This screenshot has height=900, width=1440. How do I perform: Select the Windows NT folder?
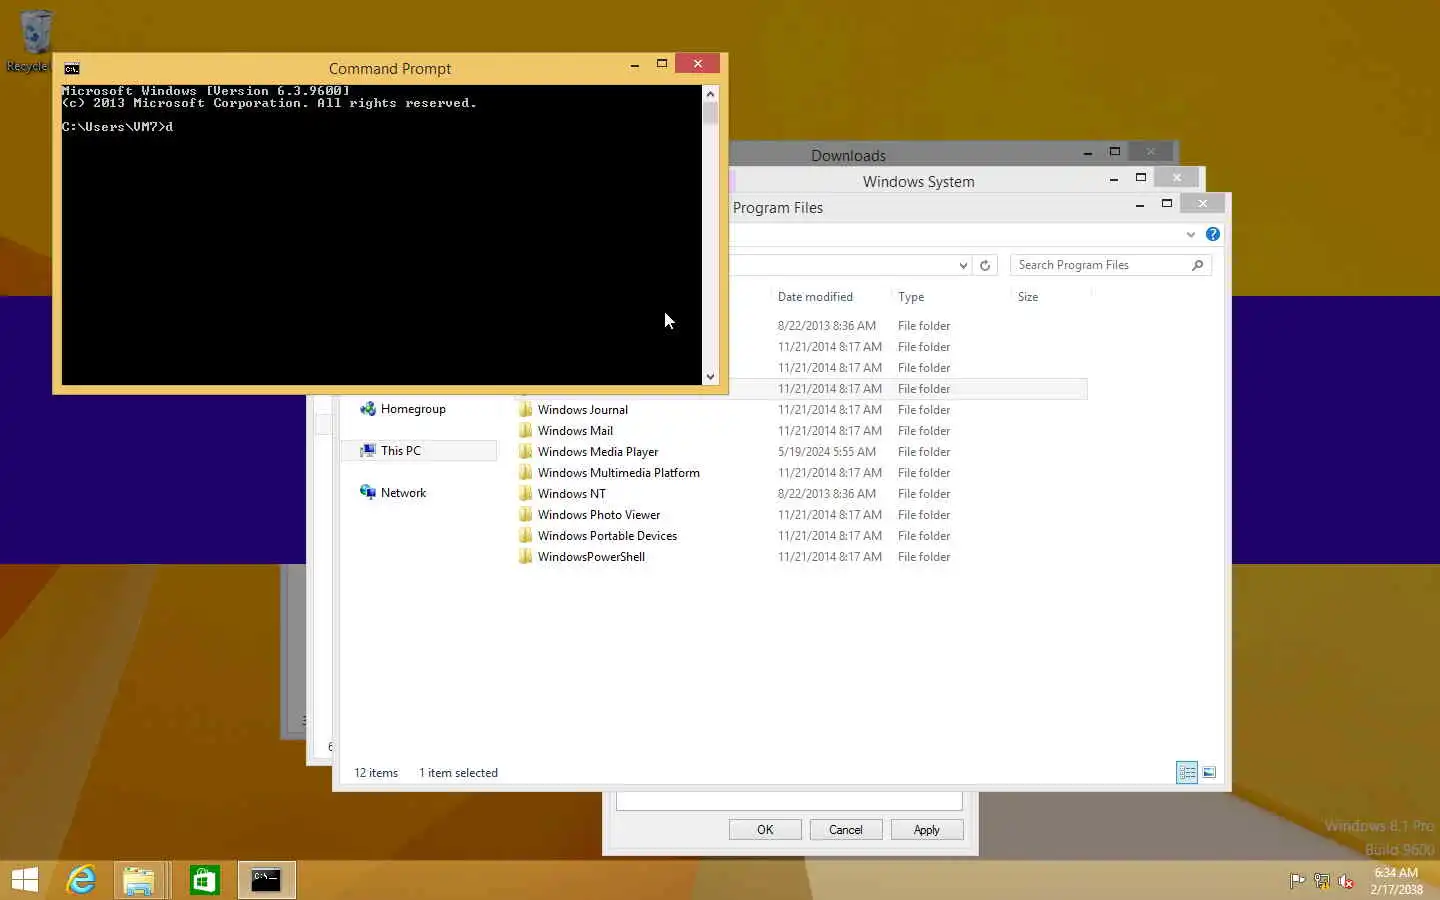(x=571, y=494)
